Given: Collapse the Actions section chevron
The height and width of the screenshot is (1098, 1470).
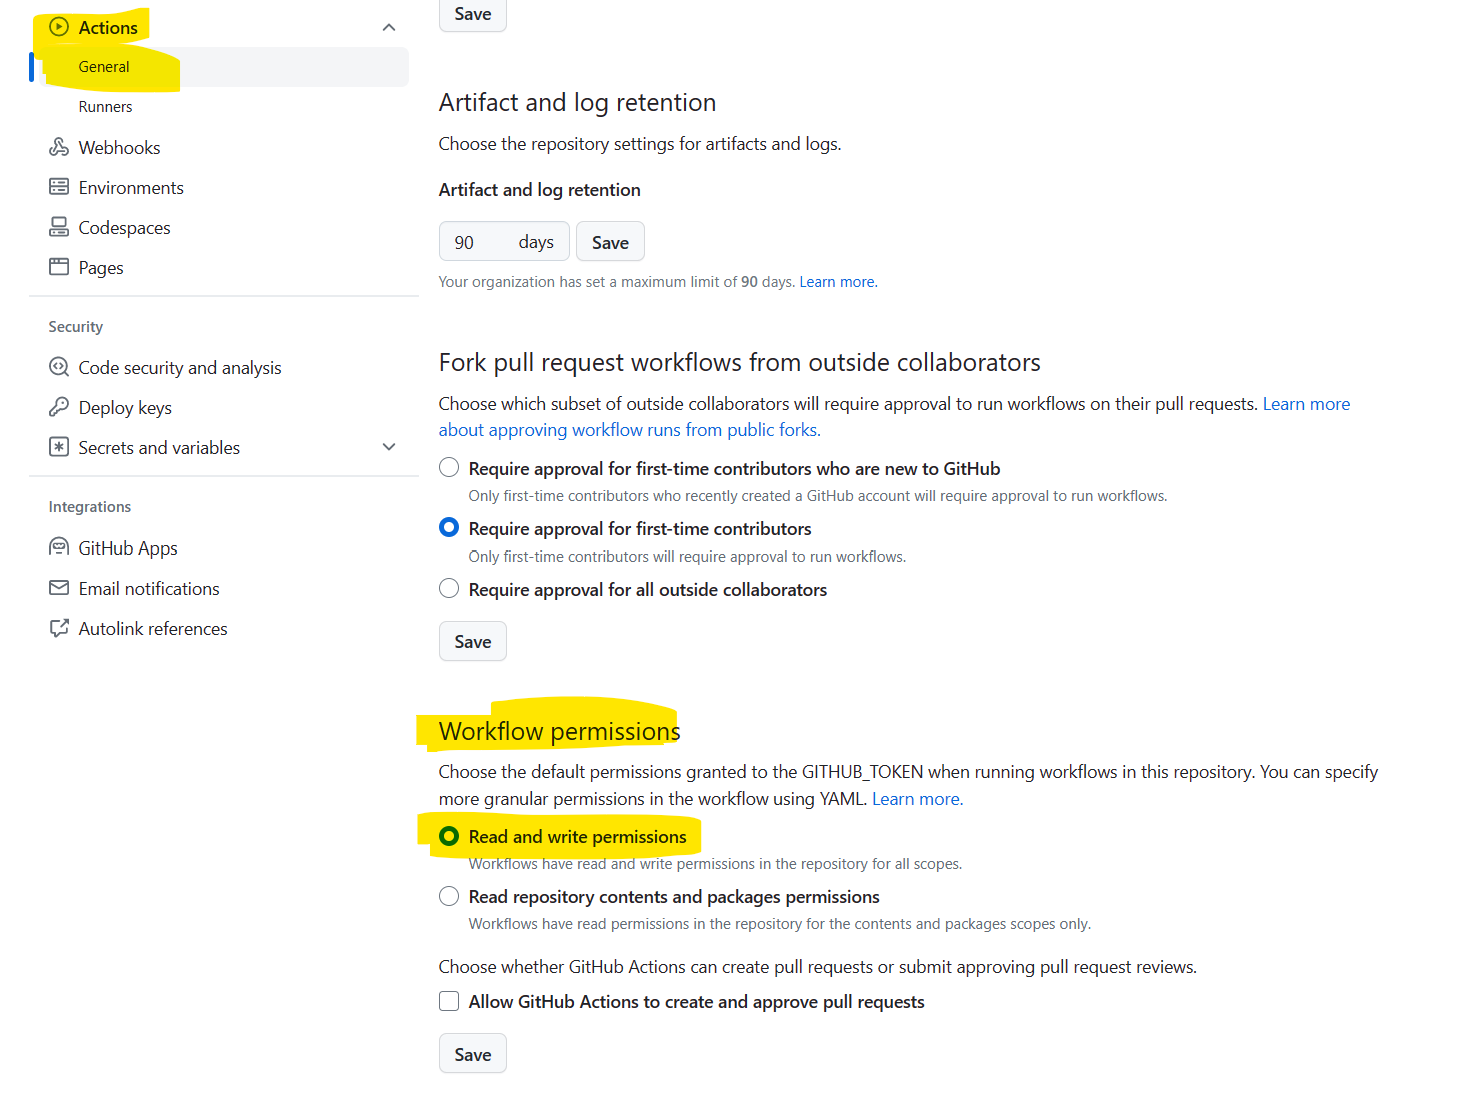Looking at the screenshot, I should pyautogui.click(x=389, y=27).
